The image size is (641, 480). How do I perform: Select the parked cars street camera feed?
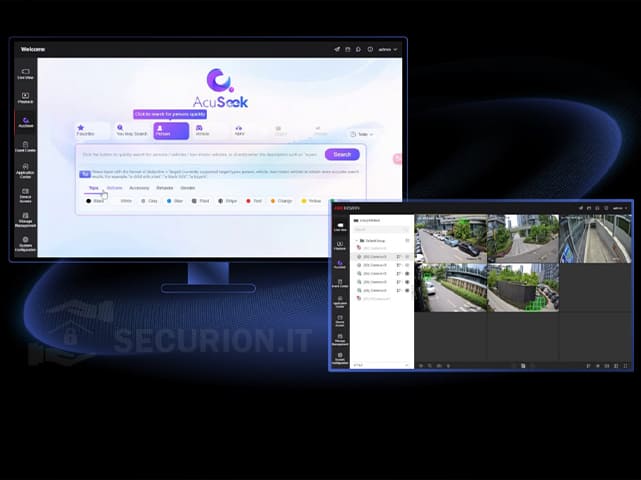[x=451, y=239]
